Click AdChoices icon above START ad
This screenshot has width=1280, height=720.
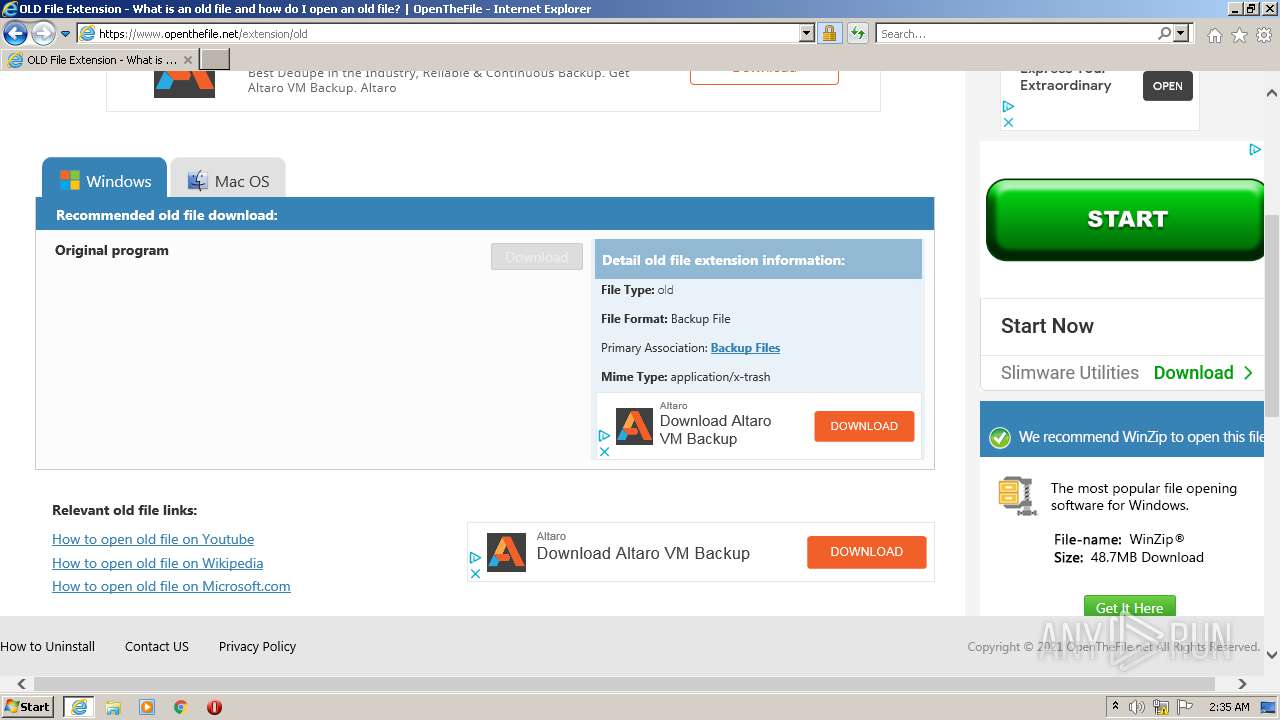coord(1255,150)
